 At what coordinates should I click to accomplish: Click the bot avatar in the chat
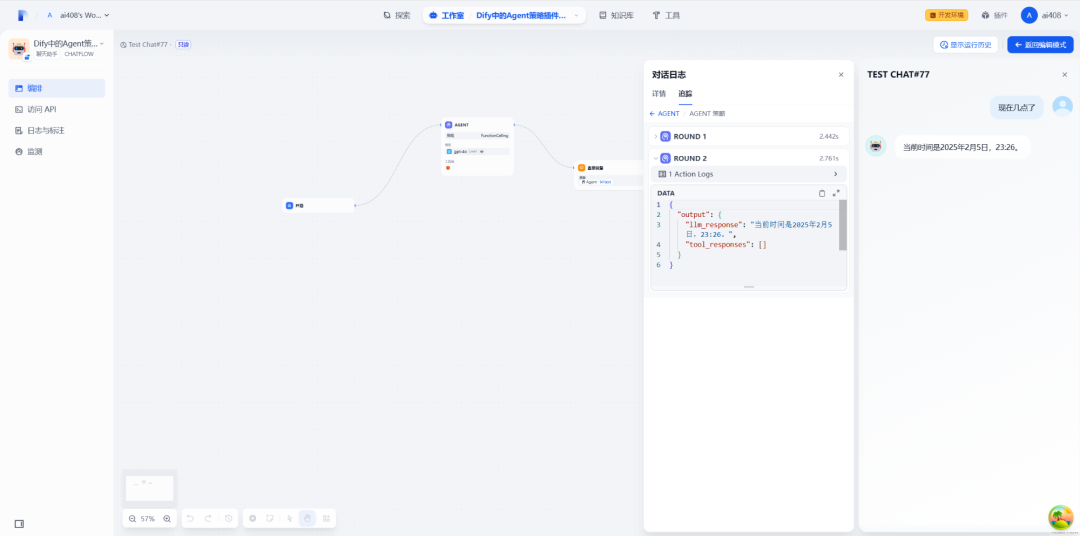click(x=875, y=145)
